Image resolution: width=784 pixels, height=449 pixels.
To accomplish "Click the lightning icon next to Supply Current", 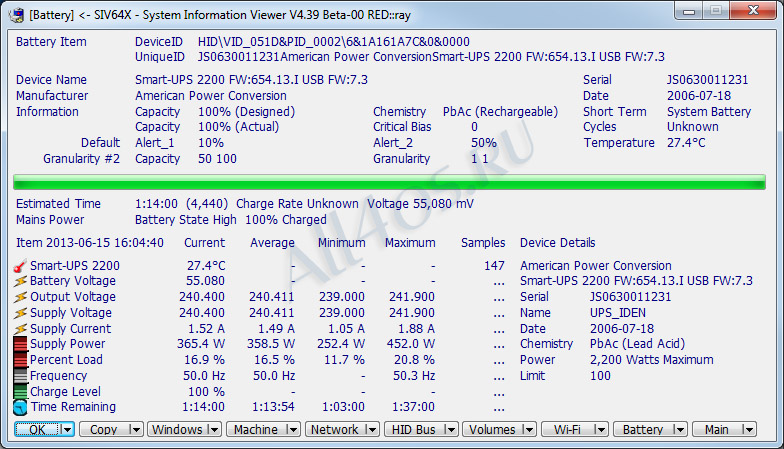I will [x=20, y=330].
